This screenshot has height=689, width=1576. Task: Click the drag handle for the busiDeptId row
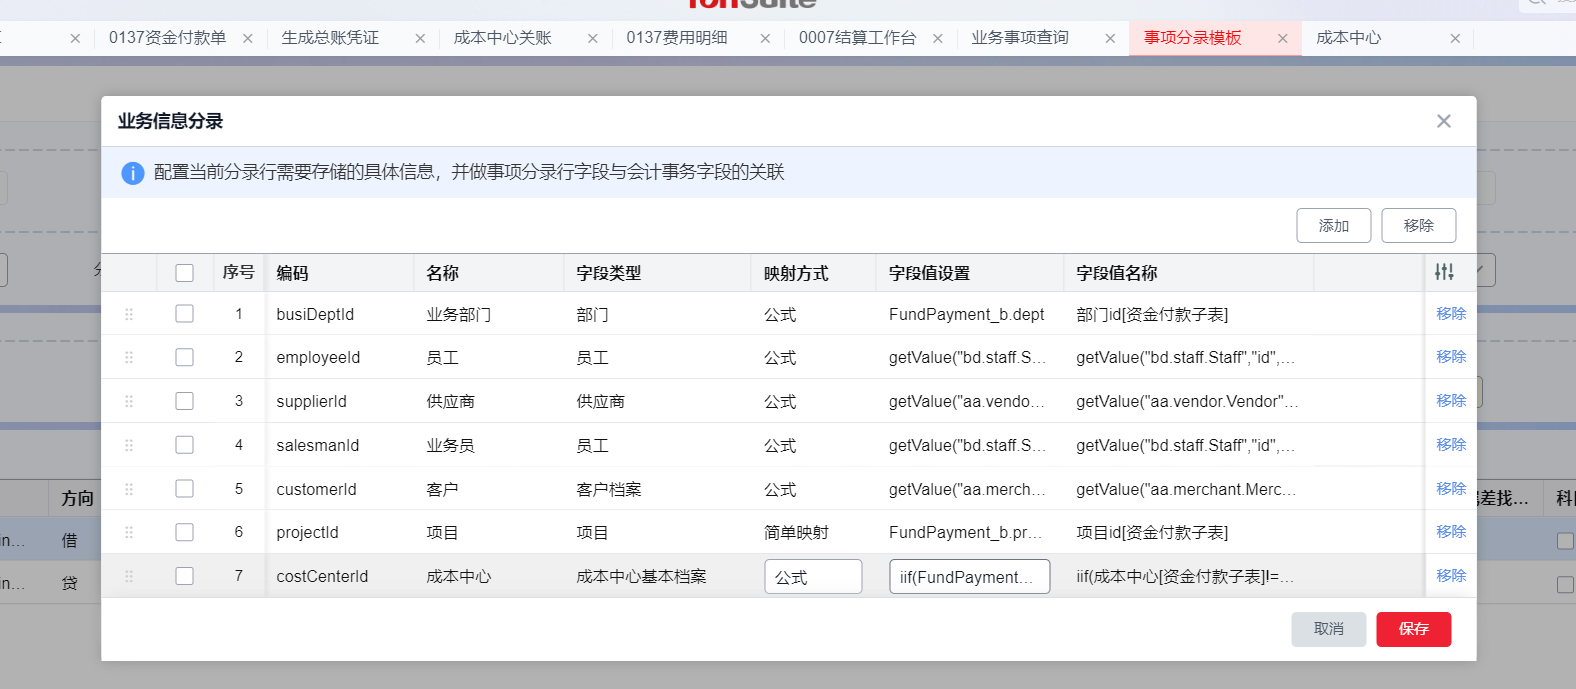(129, 314)
